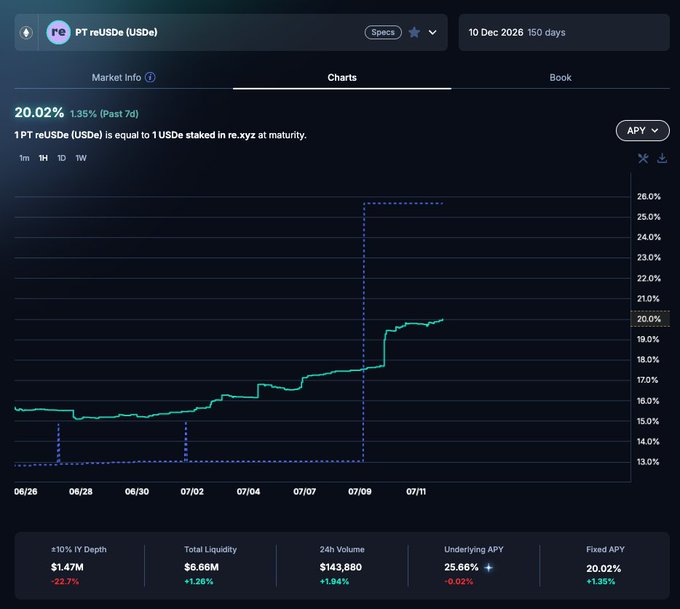Expand the market selector chevron
The height and width of the screenshot is (609, 680).
[432, 33]
